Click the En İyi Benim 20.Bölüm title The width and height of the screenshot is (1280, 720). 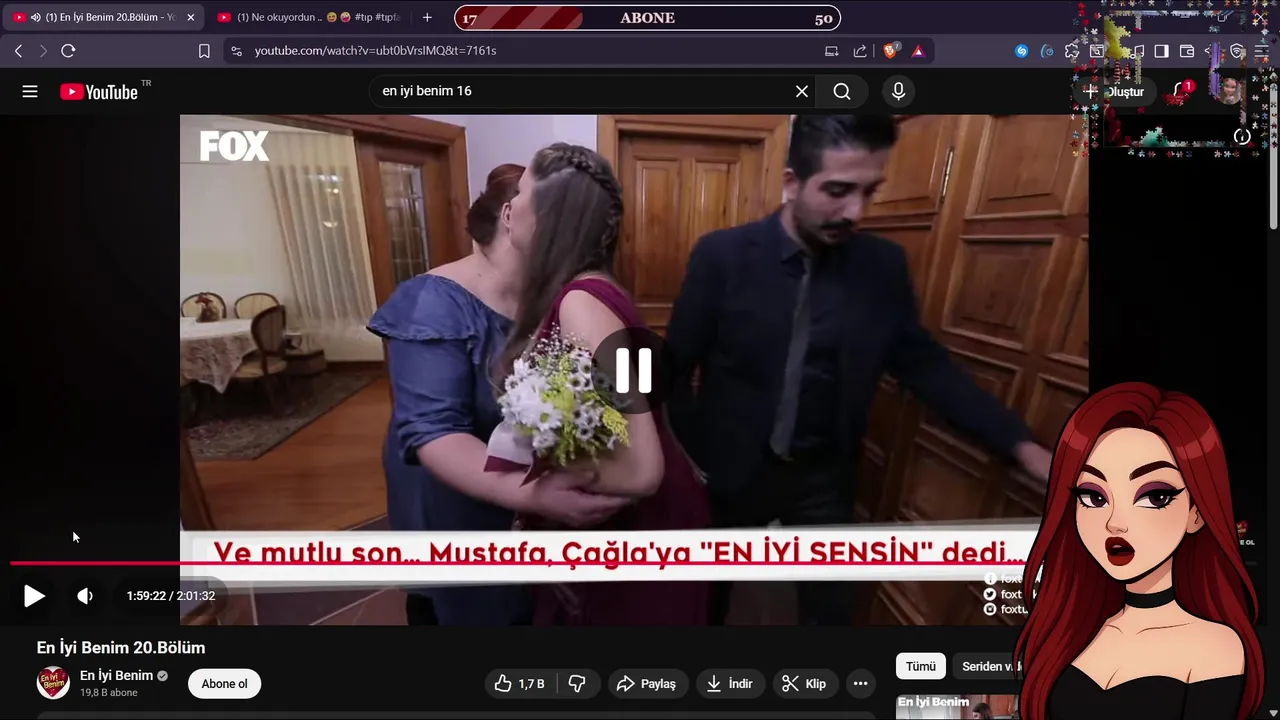click(x=121, y=648)
